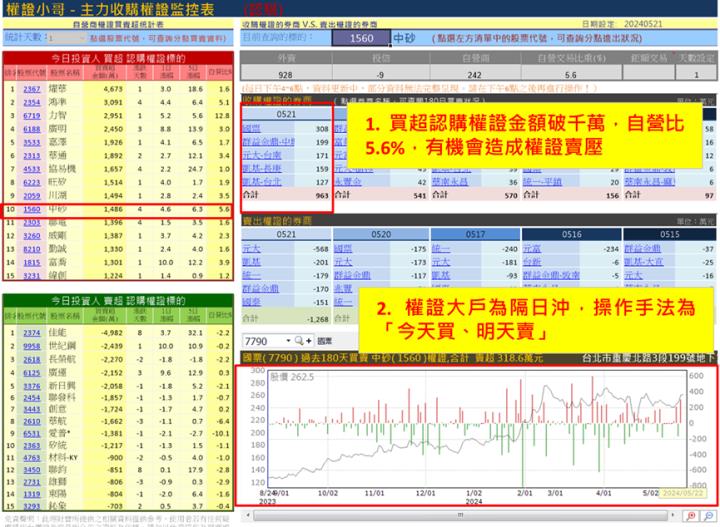This screenshot has width=720, height=527.
Task: Click the chart scrollbar right arrow
Action: (x=673, y=516)
